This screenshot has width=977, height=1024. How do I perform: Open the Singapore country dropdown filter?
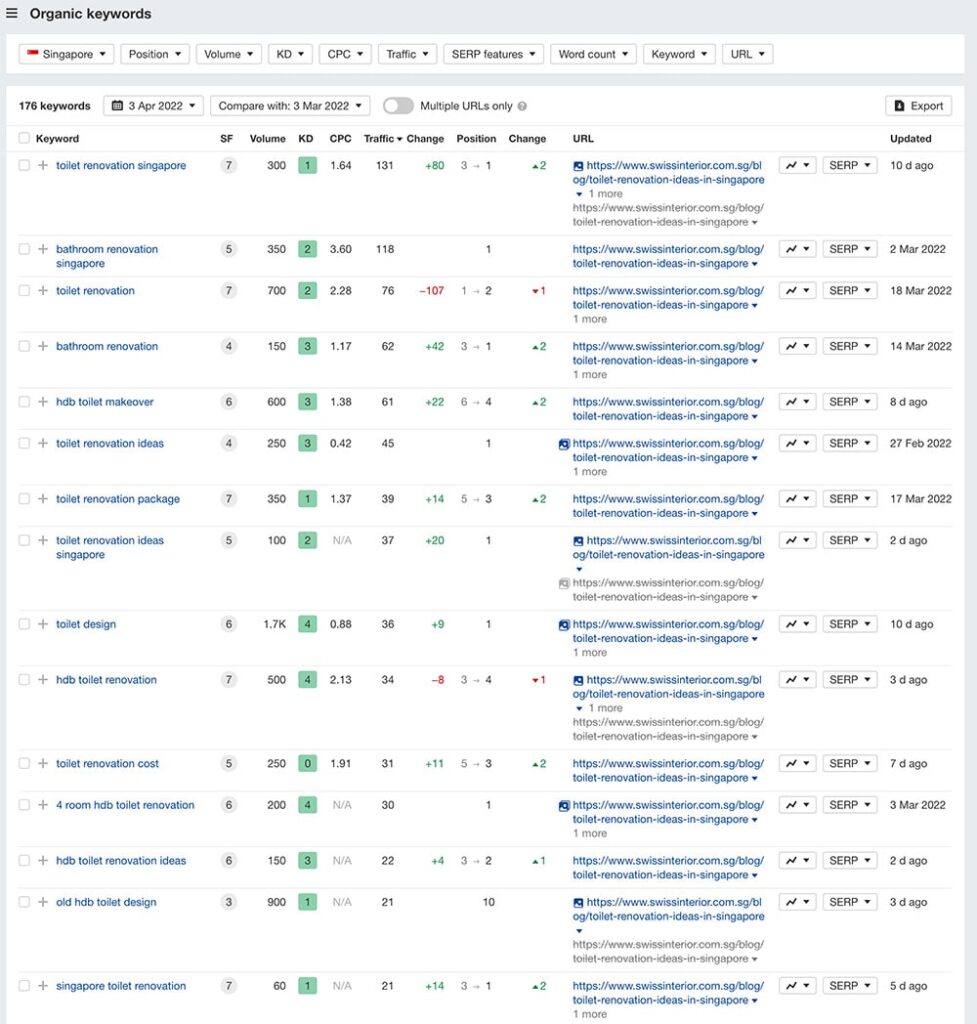pyautogui.click(x=67, y=54)
